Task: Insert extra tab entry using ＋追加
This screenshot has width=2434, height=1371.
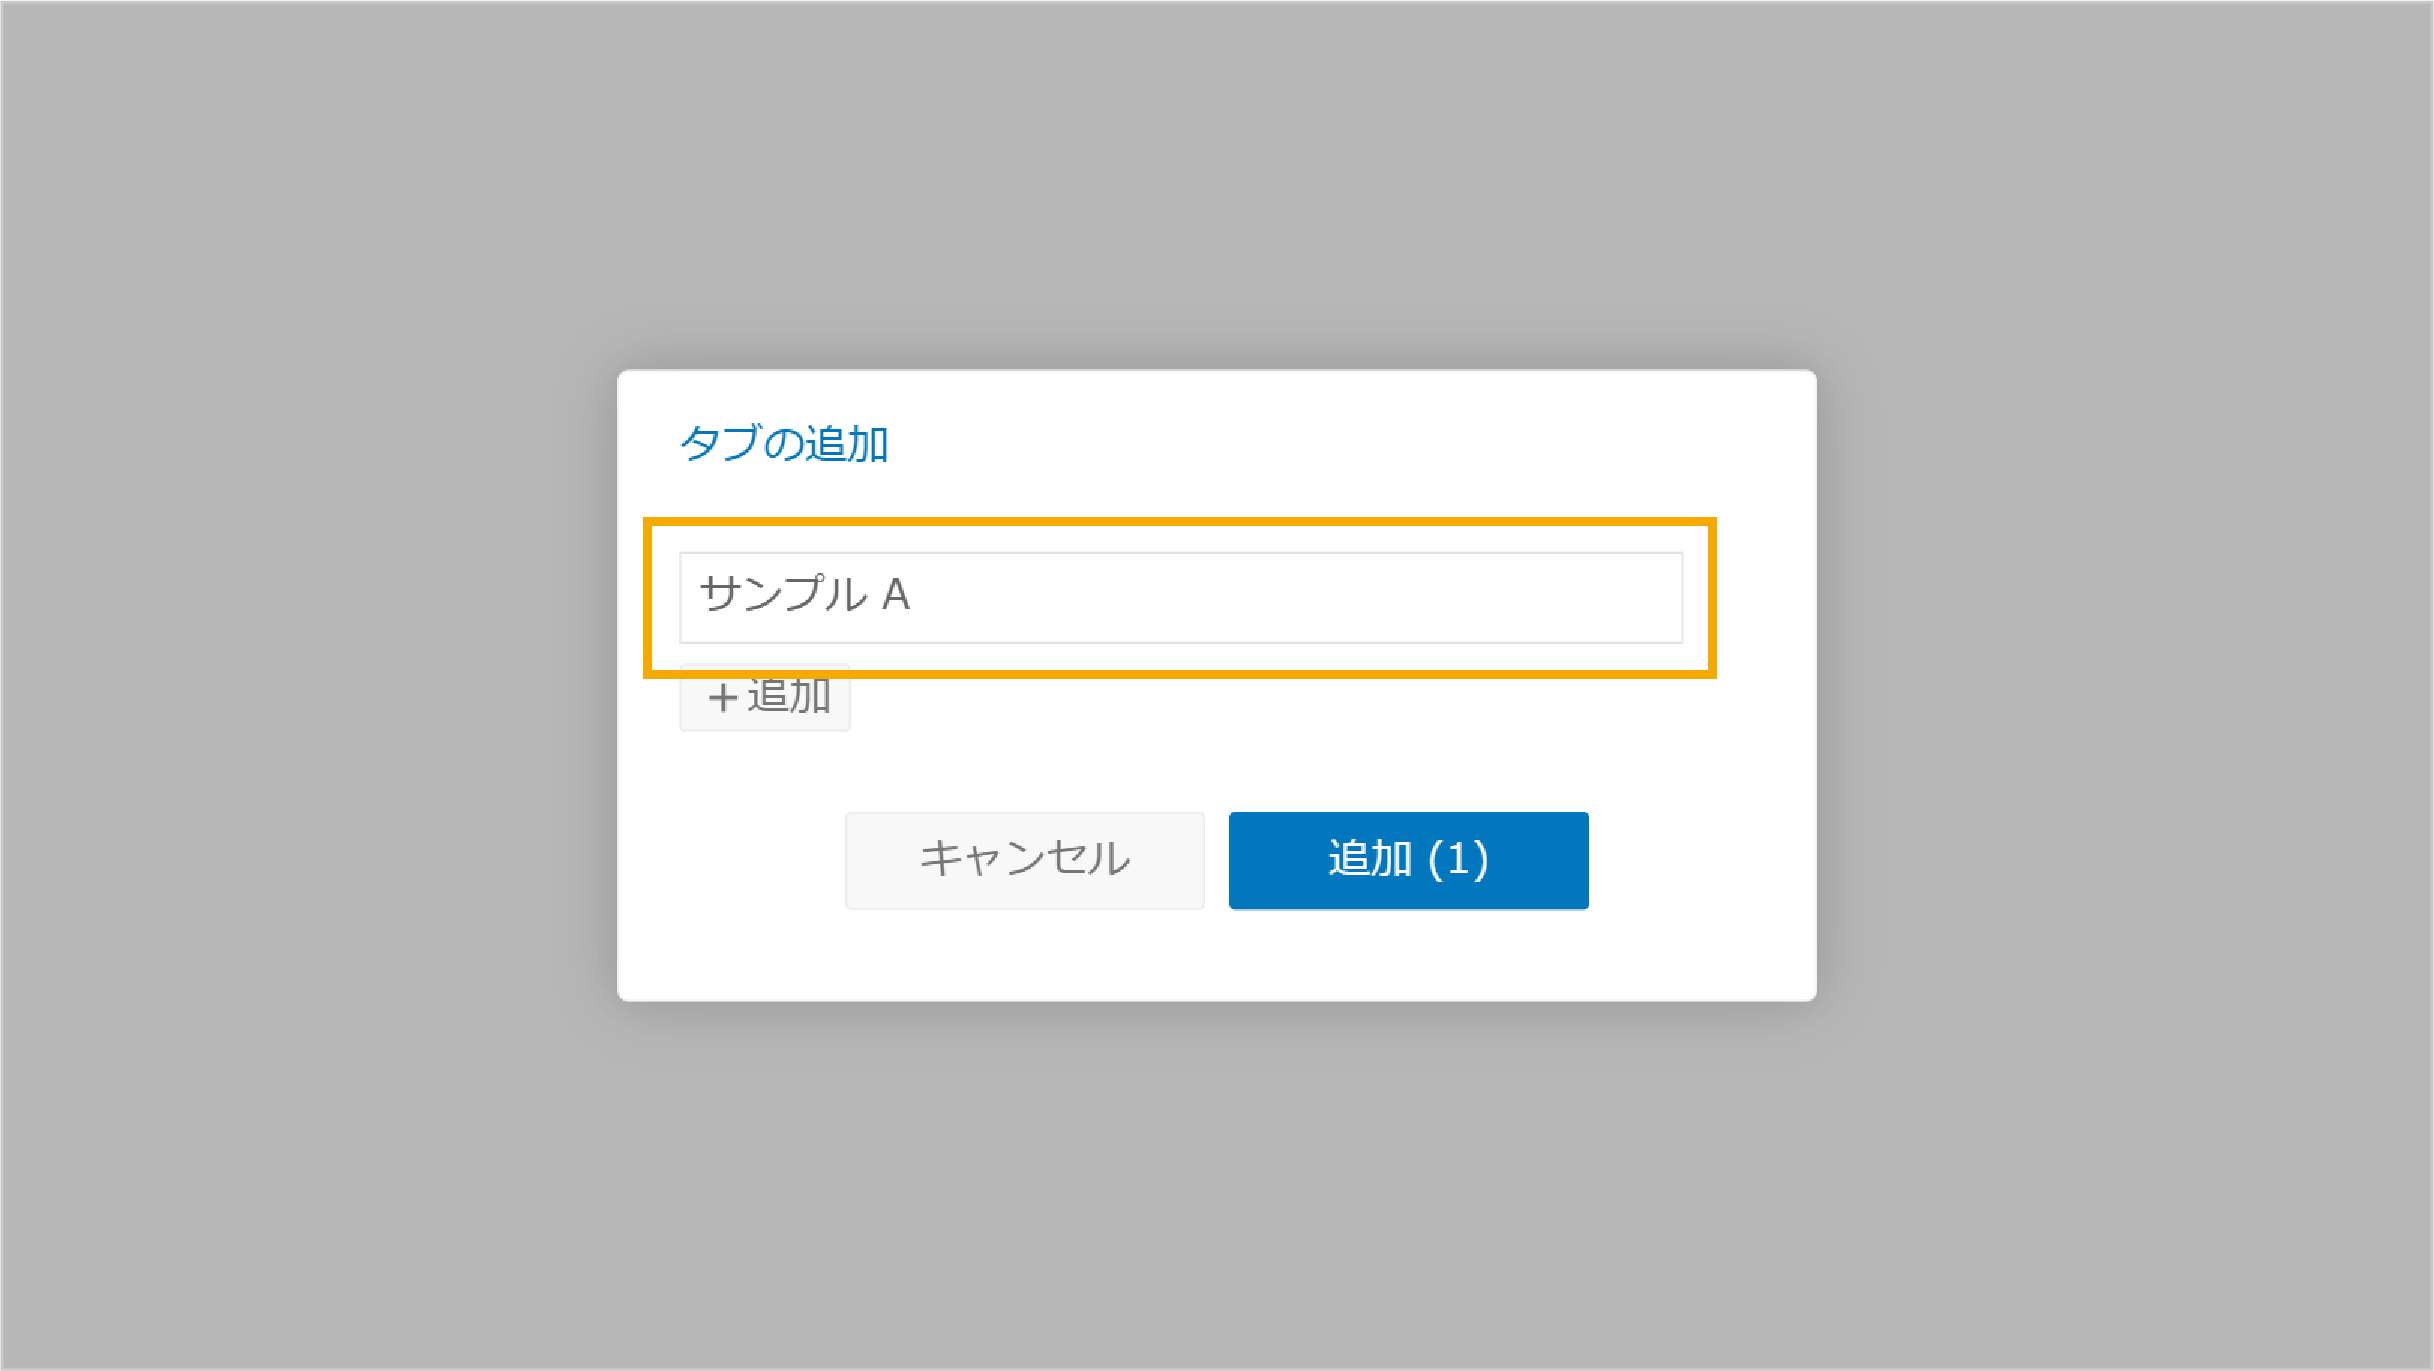Action: (765, 697)
